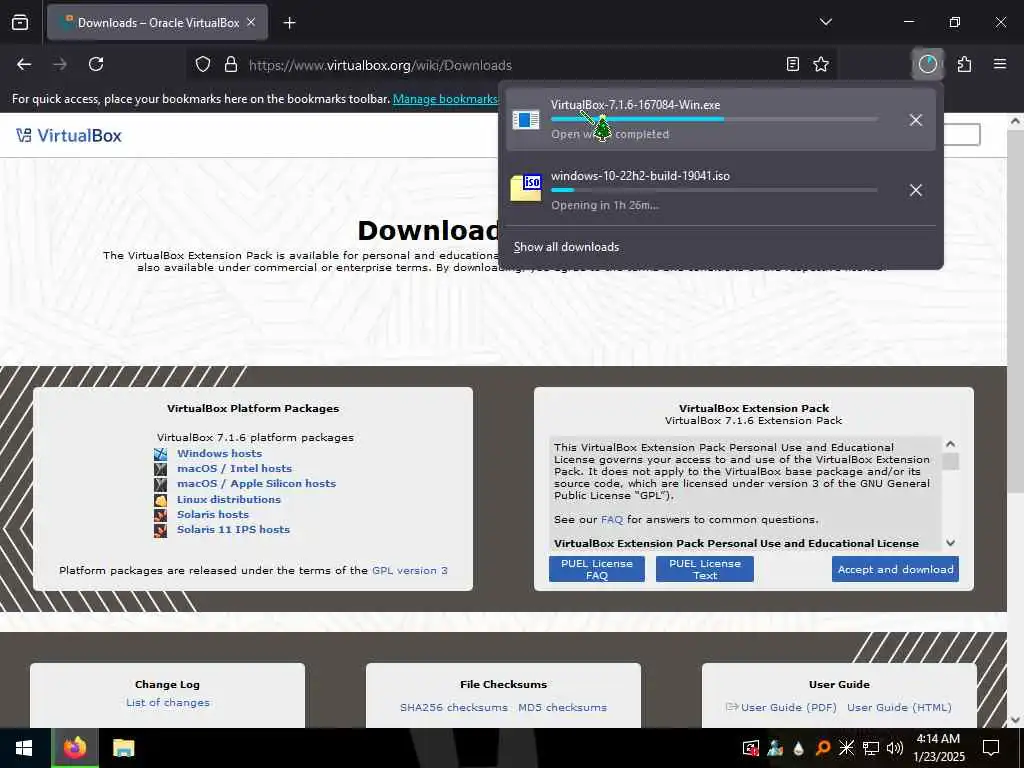Open the GPL version 3 link
Screen dimensions: 1024x768
[409, 570]
